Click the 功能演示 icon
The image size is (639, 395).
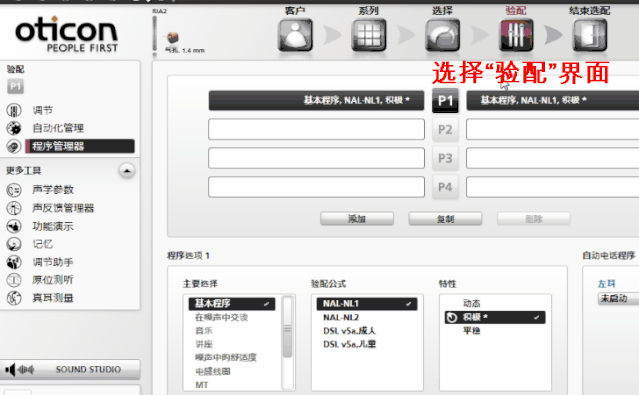pos(14,226)
